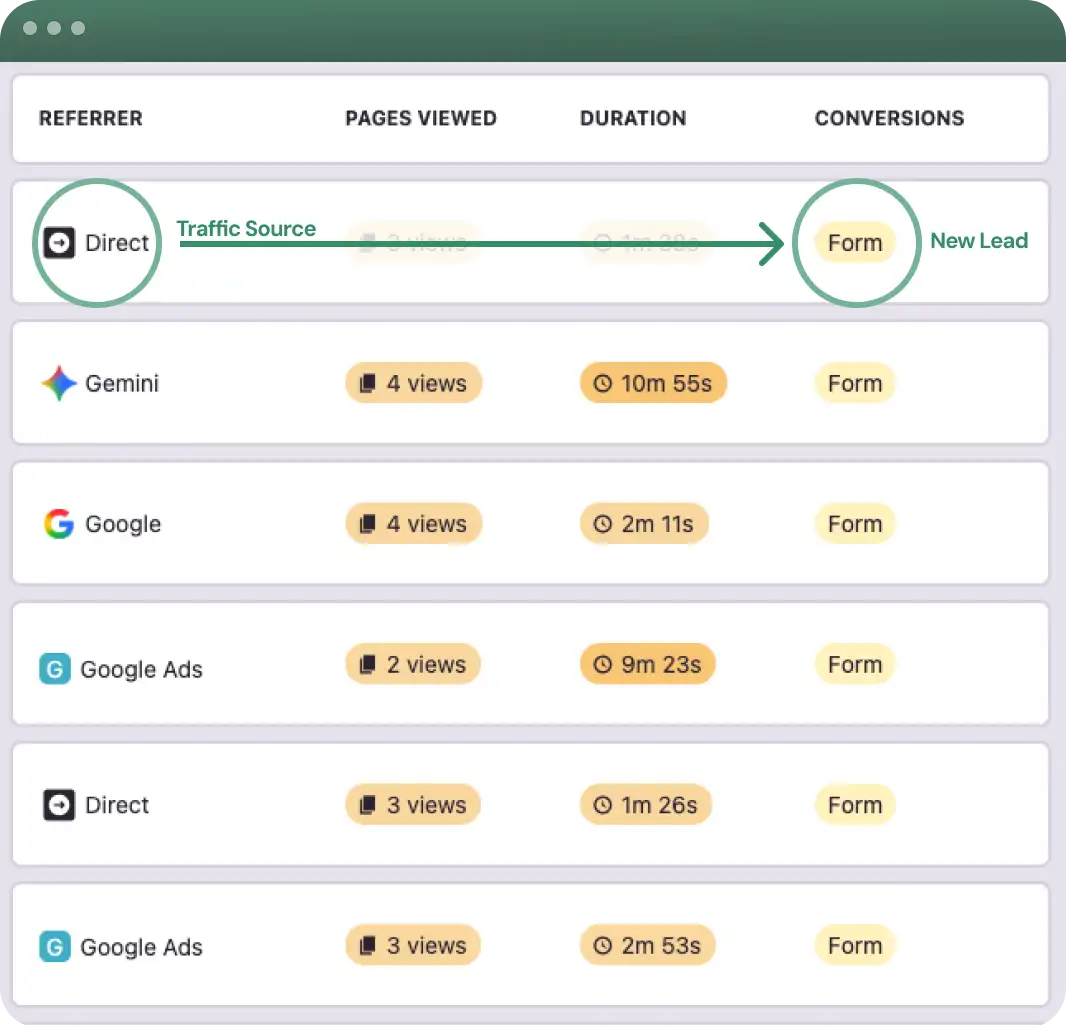Screen dimensions: 1066x1028
Task: Click the clock icon in the 9m 23s badge
Action: (x=602, y=664)
